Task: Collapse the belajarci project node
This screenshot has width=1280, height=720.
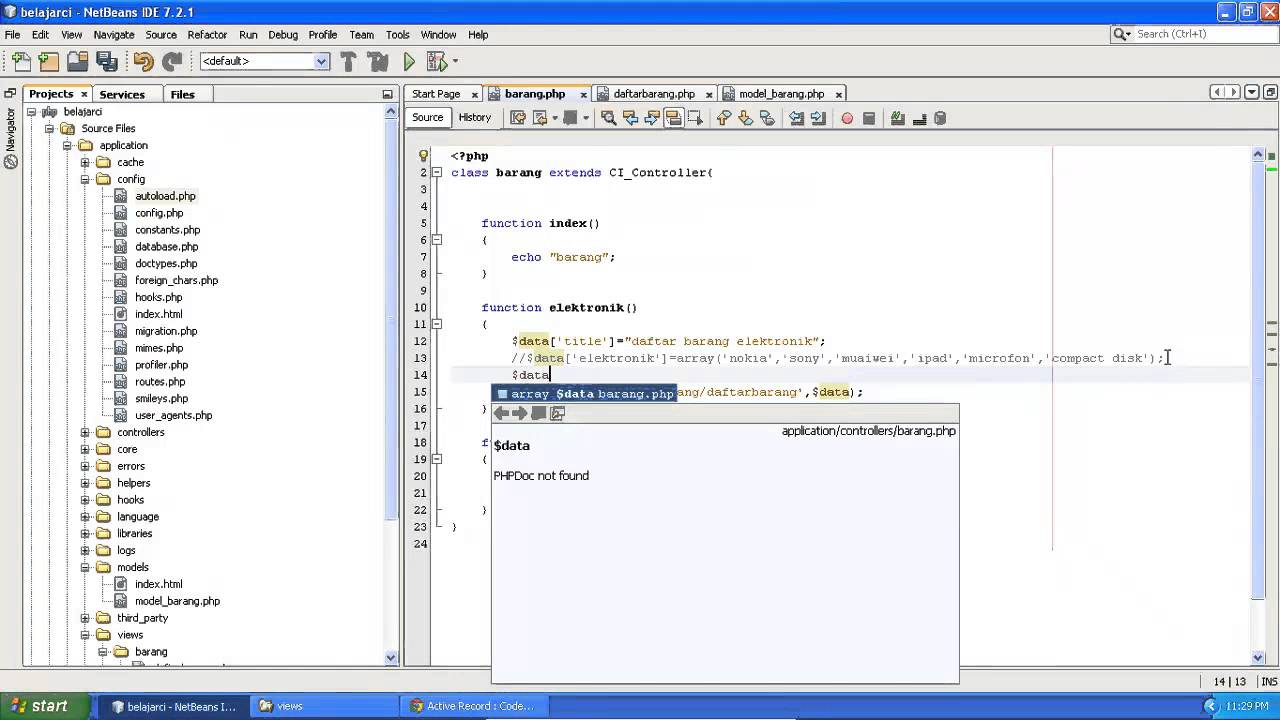Action: (x=31, y=112)
